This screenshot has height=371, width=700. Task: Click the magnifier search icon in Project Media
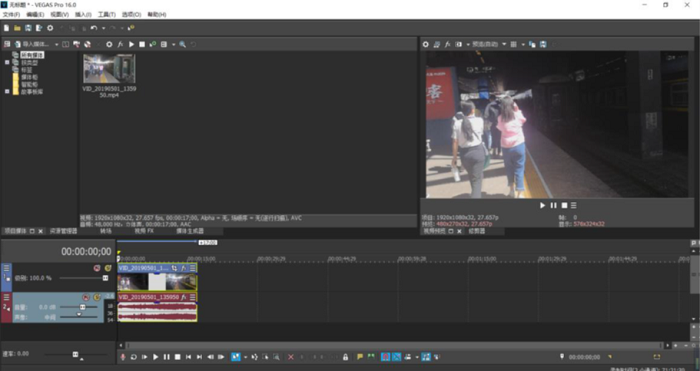pyautogui.click(x=183, y=44)
